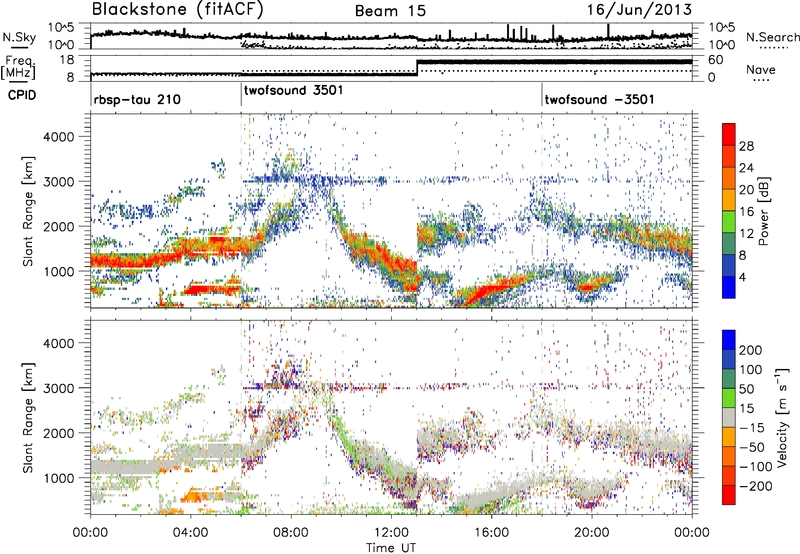Image resolution: width=800 pixels, height=554 pixels.
Task: Click the "4000" range tick in power panel
Action: [x=58, y=137]
